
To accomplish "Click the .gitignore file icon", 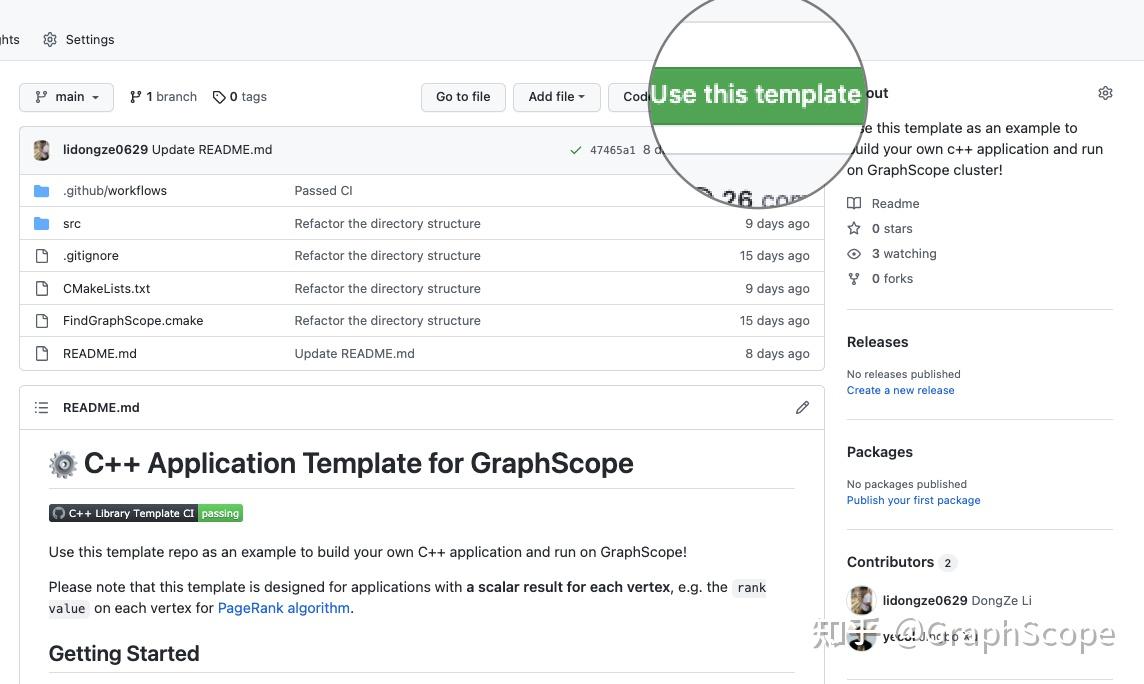I will (x=41, y=256).
